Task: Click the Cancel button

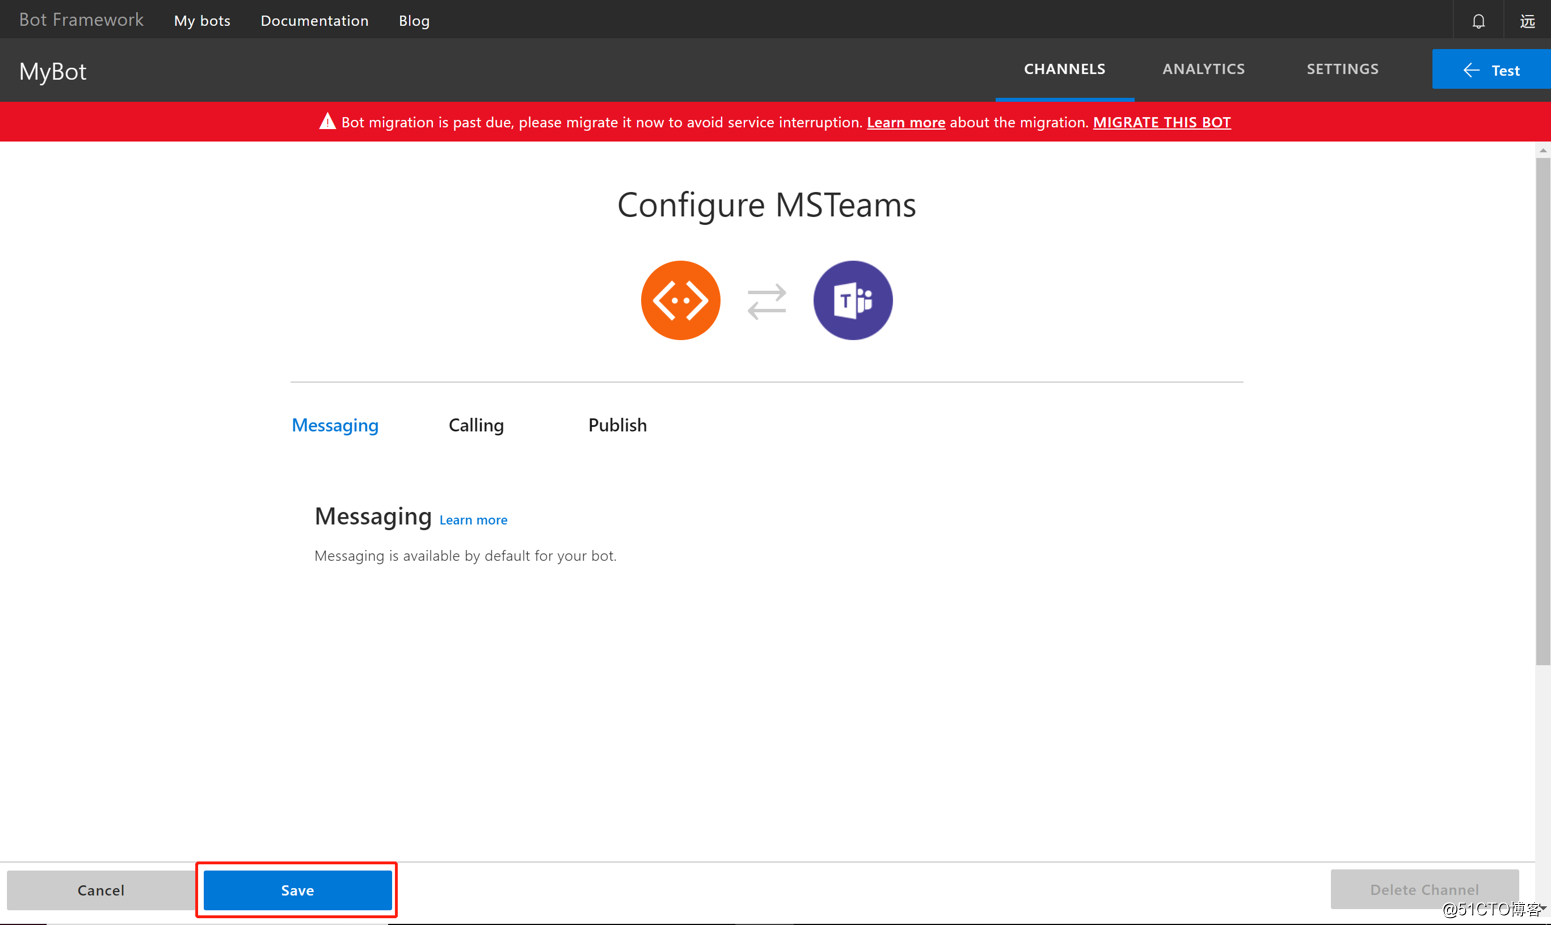Action: coord(101,890)
